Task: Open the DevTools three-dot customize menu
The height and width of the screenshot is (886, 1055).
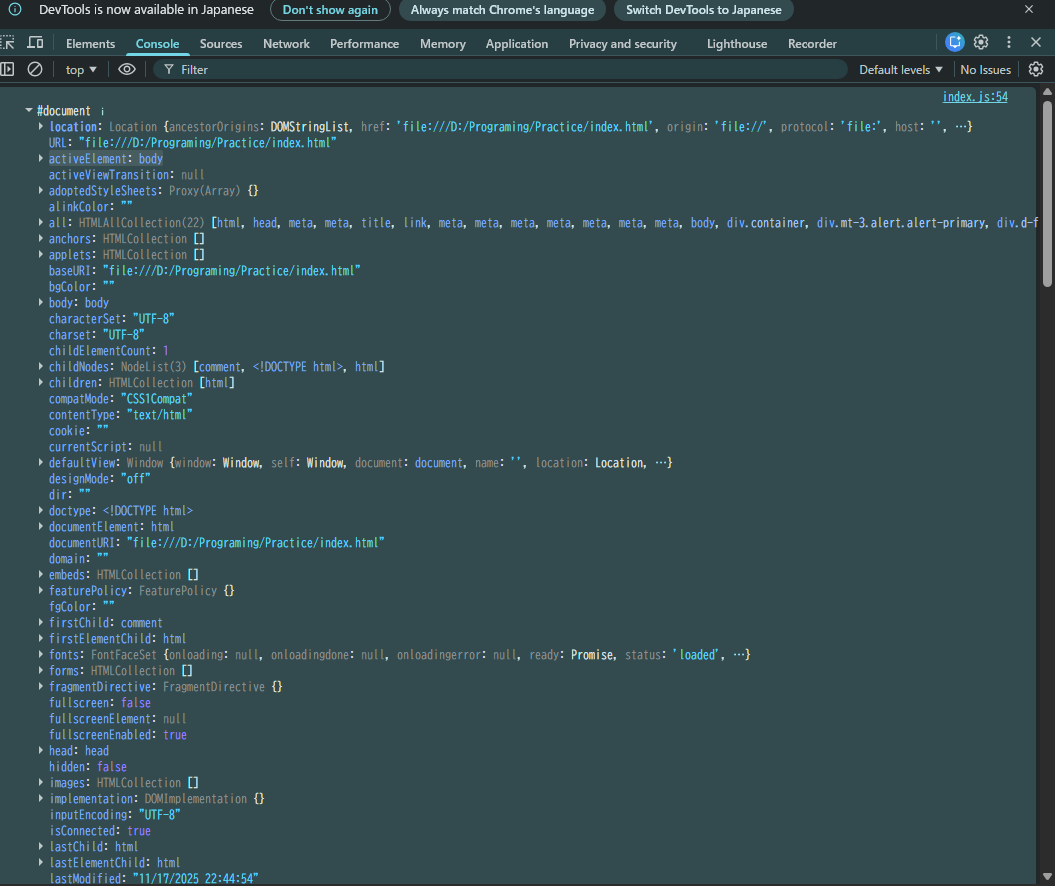Action: [x=1009, y=42]
